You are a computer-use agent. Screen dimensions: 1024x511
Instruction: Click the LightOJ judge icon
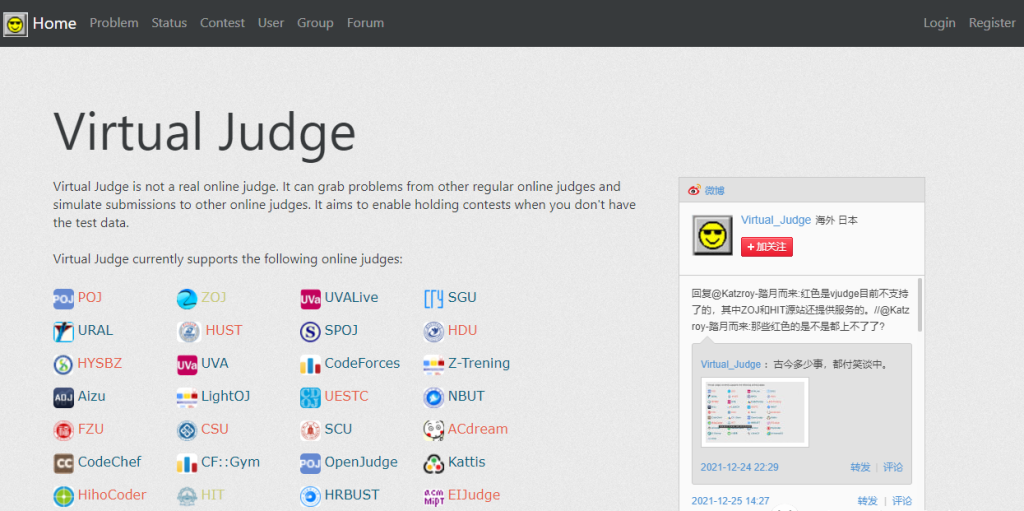point(187,397)
